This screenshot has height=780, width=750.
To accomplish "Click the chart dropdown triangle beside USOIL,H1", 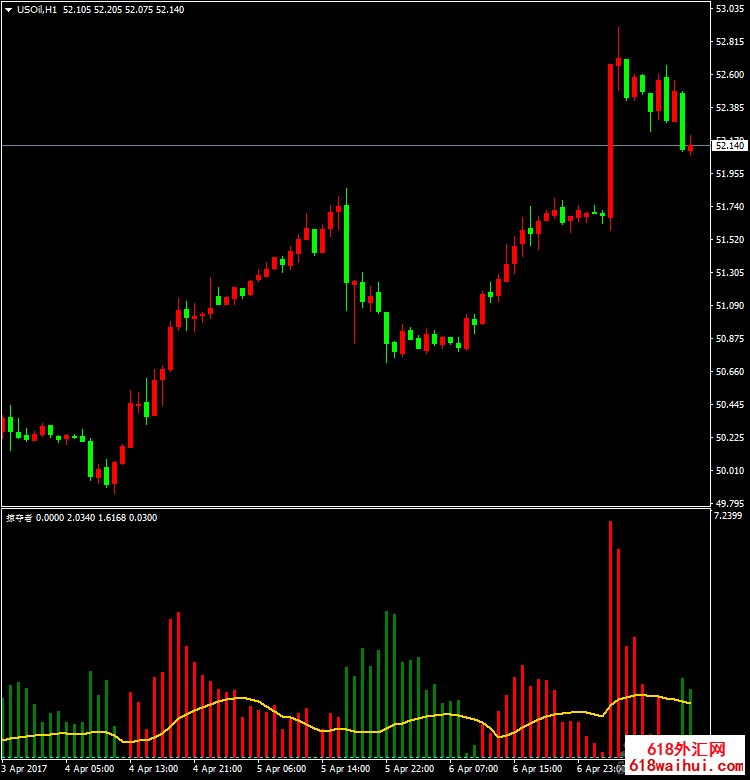I will click(x=9, y=9).
